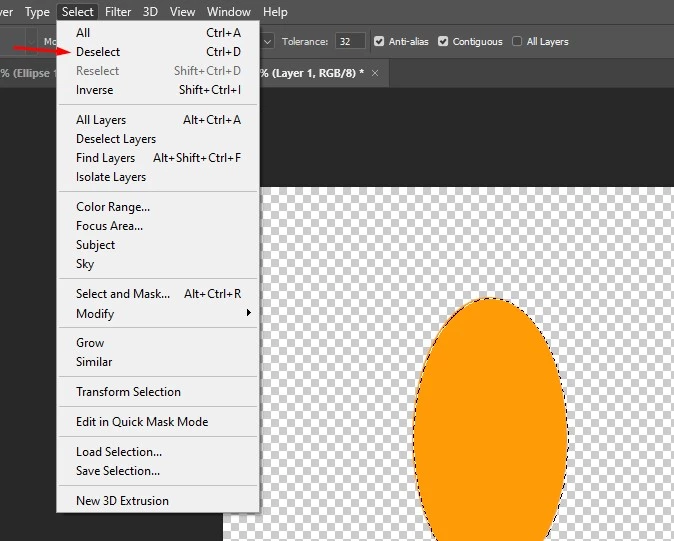Viewport: 674px width, 541px height.
Task: Choose Edit in Quick Mask Mode
Action: click(158, 422)
